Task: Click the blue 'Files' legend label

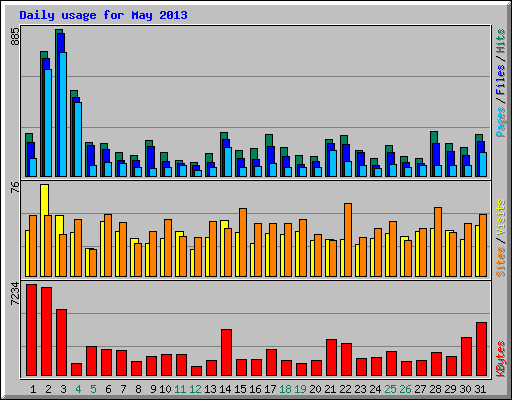Action: 501,80
